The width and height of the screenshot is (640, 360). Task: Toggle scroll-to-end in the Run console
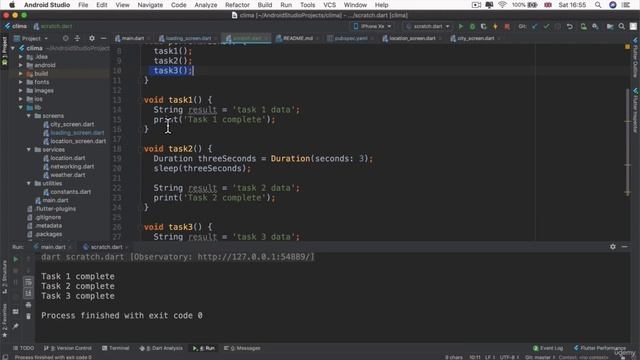(x=28, y=293)
